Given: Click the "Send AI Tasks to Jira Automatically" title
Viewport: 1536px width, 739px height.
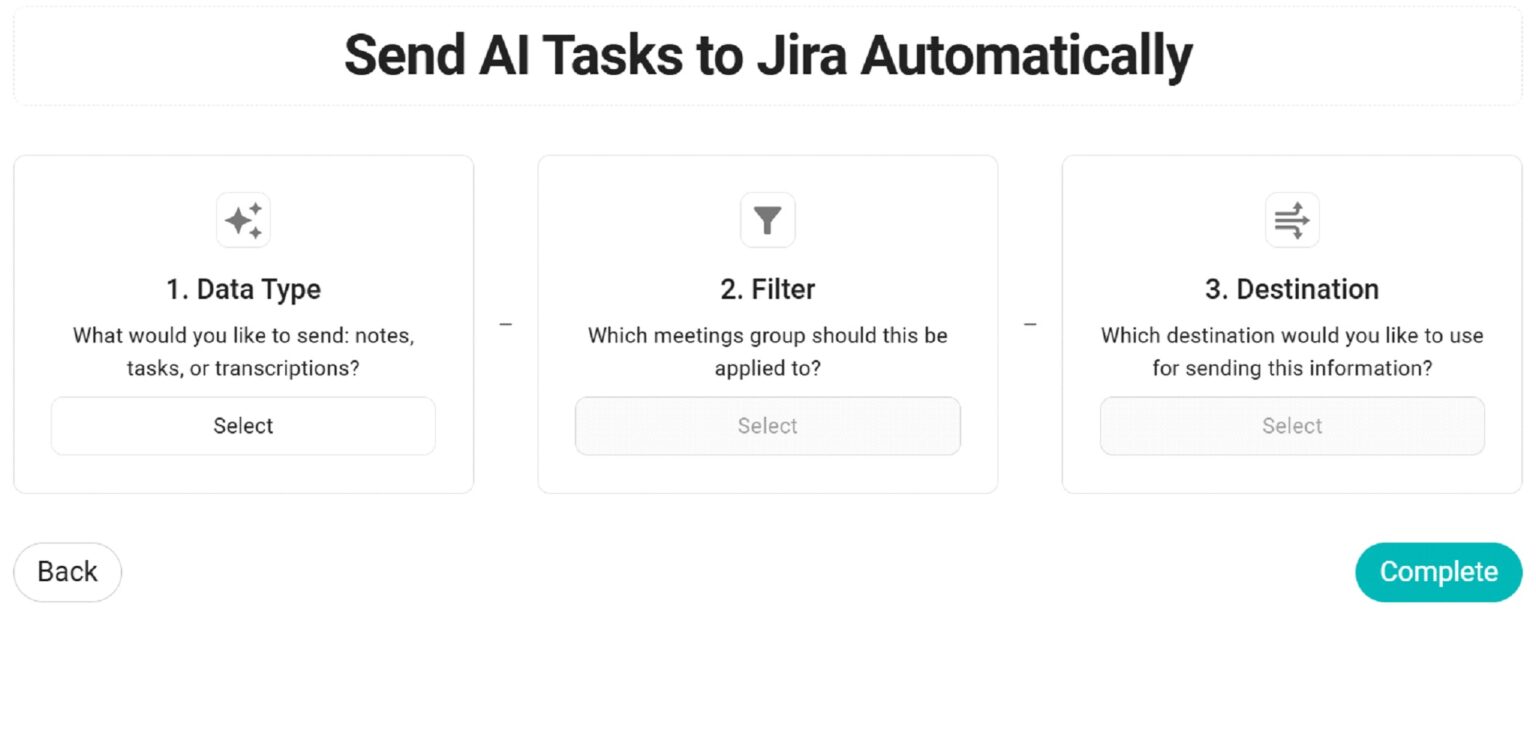Looking at the screenshot, I should (768, 55).
